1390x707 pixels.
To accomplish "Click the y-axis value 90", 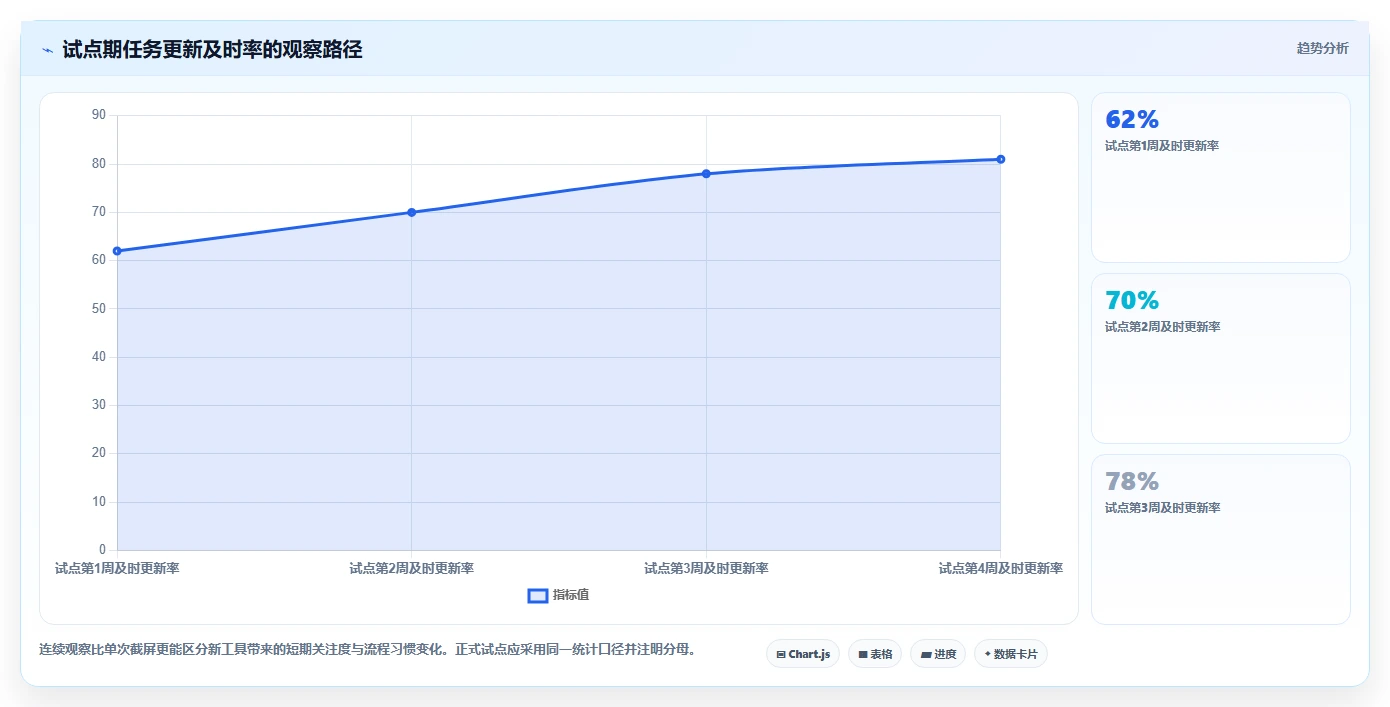I will 99,115.
